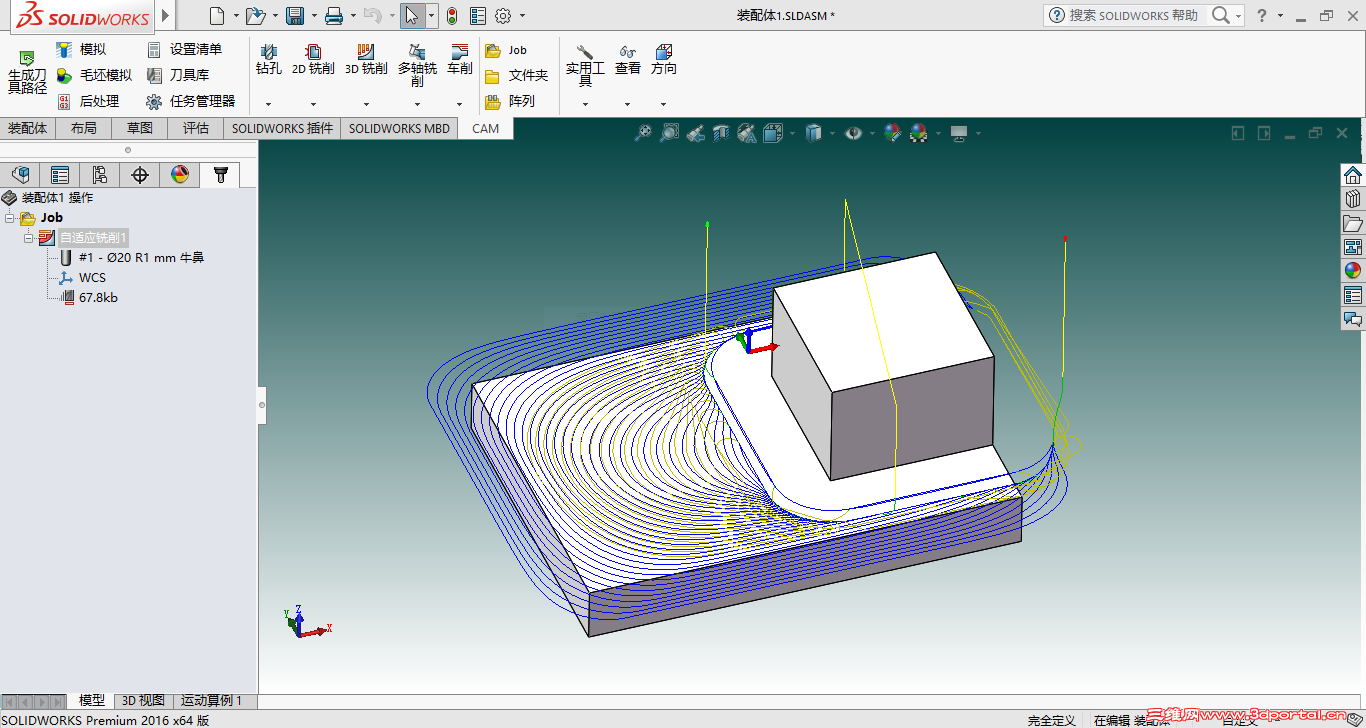Image resolution: width=1366 pixels, height=728 pixels.
Task: Collapse the 自适应铣削1 operation node
Action: coord(29,238)
